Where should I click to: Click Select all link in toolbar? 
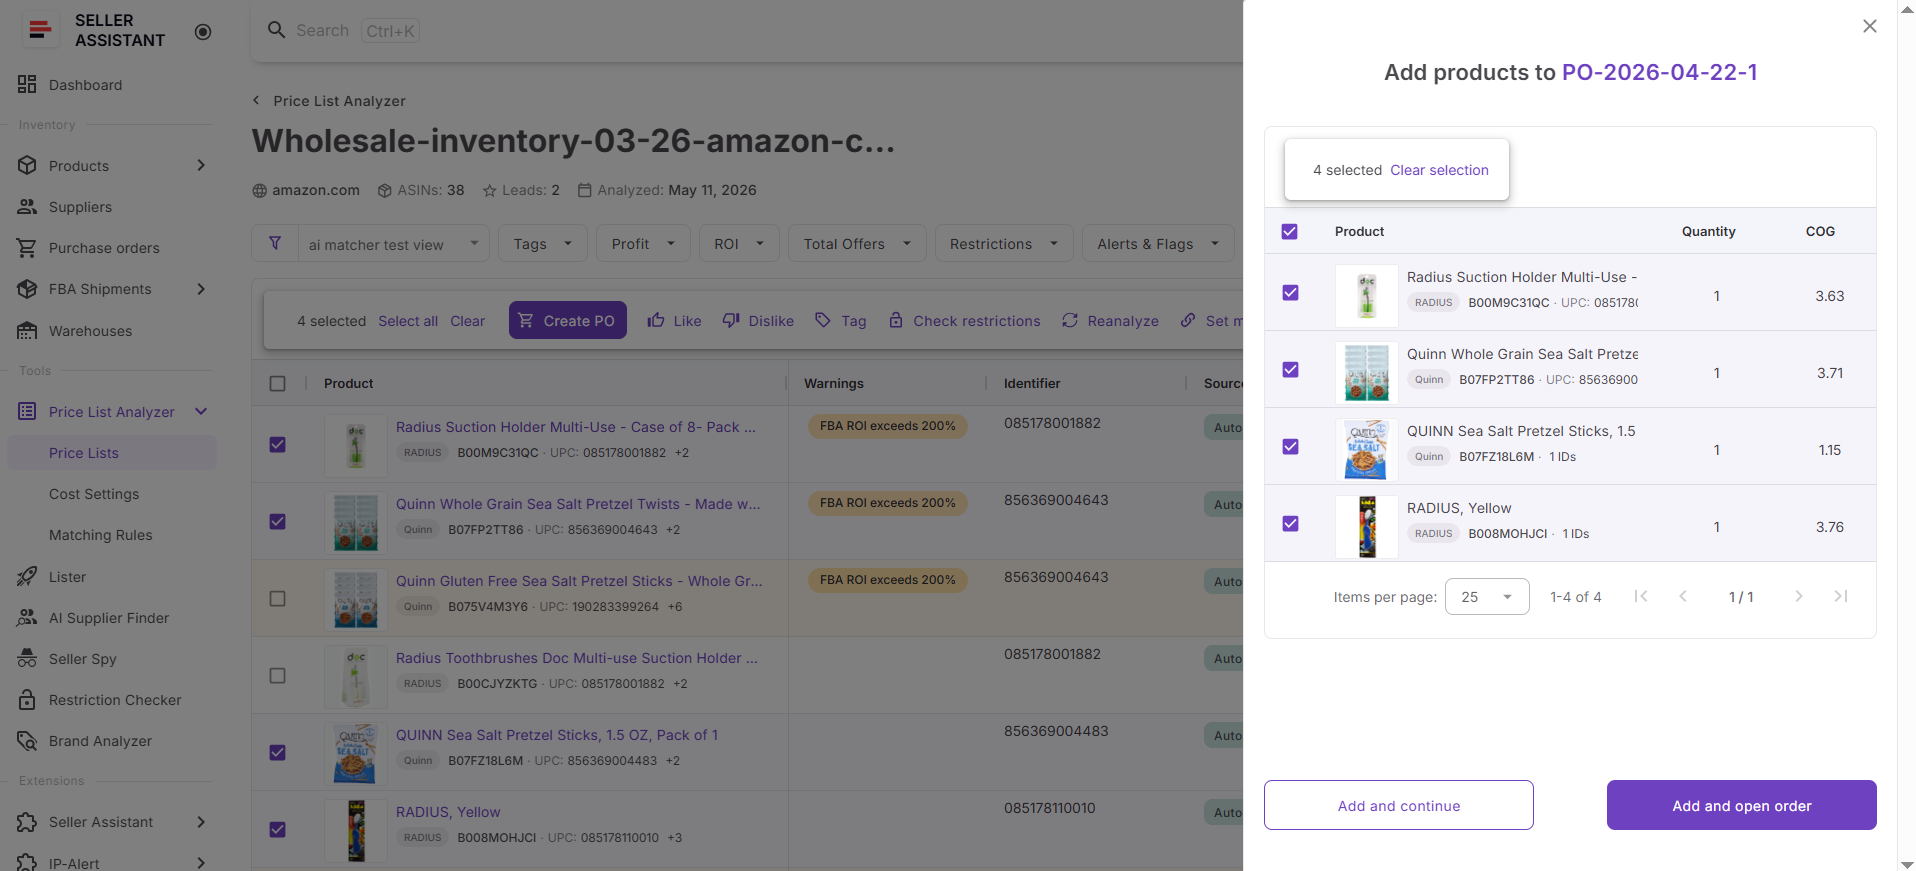click(x=408, y=321)
